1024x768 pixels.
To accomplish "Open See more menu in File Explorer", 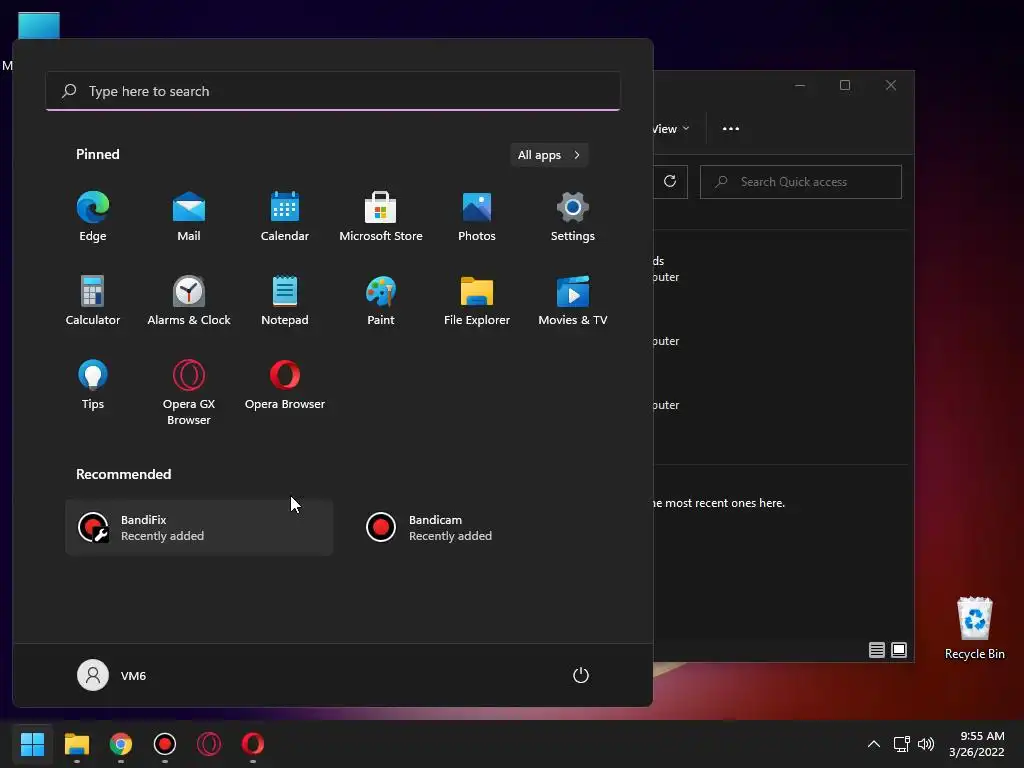I will click(x=731, y=129).
